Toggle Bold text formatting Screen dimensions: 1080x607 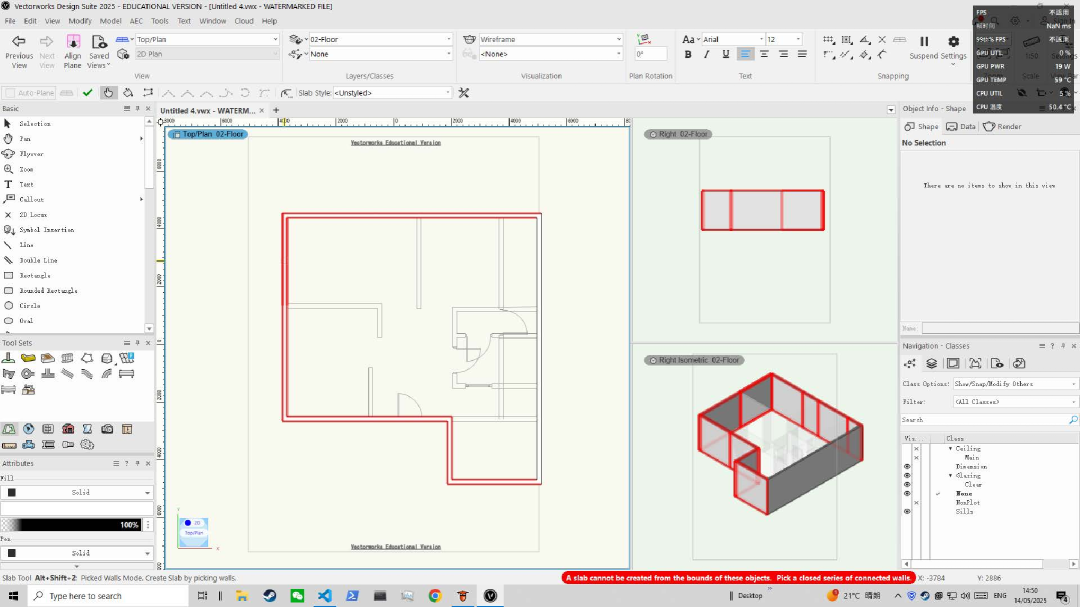pos(688,54)
